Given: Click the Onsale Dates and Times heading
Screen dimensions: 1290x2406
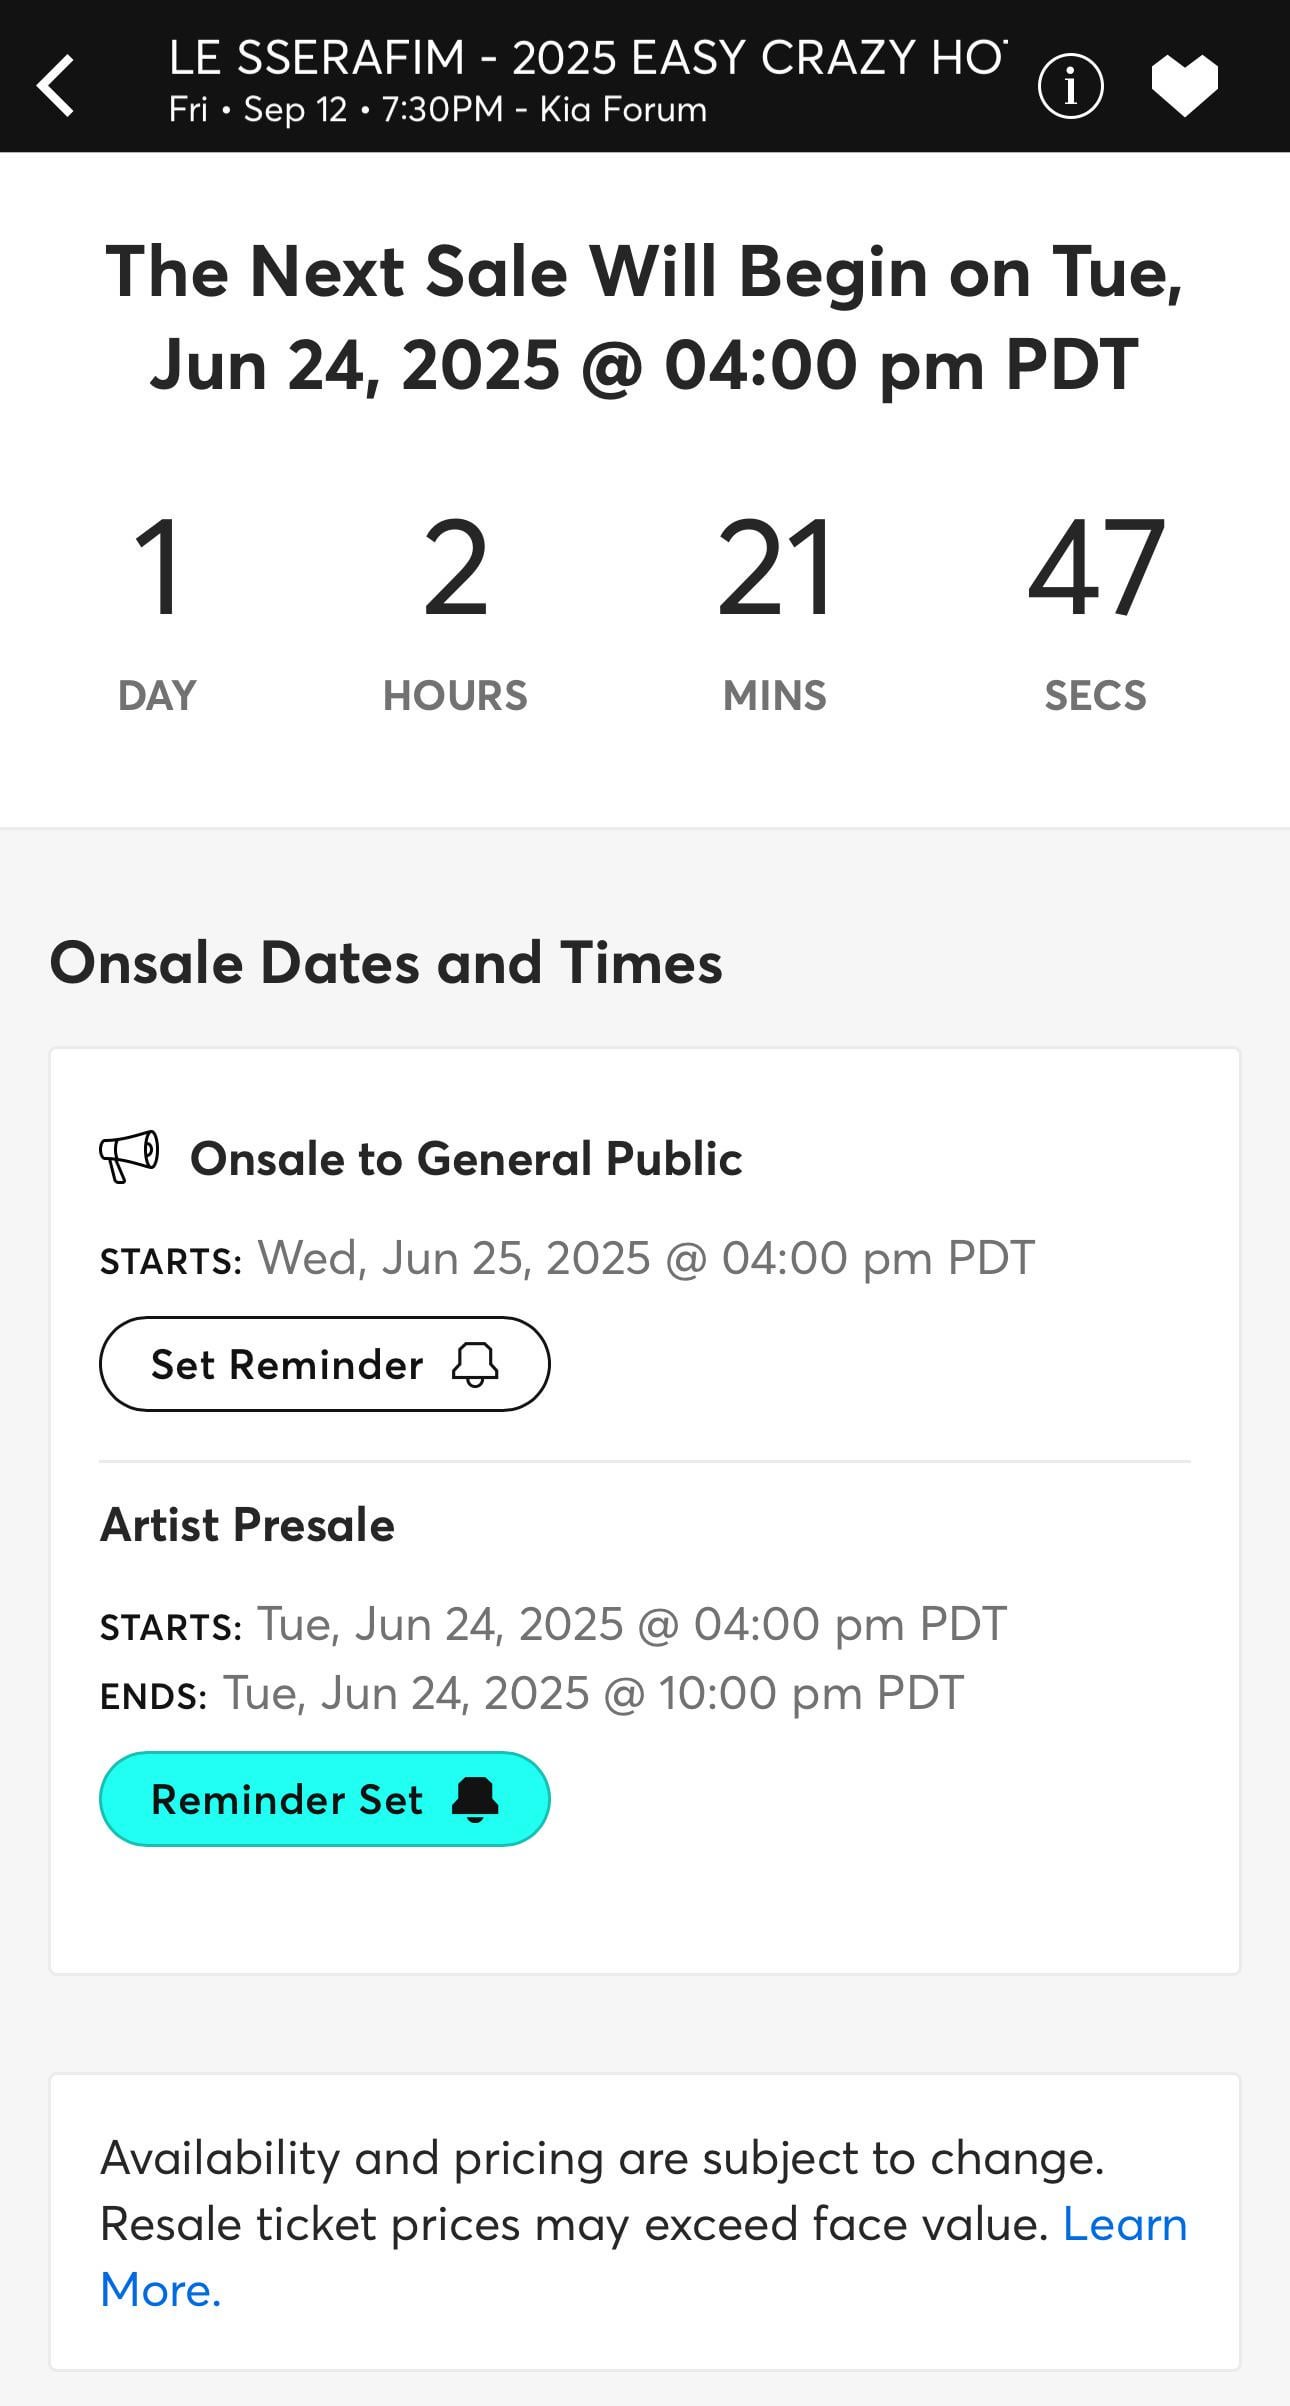Looking at the screenshot, I should pos(386,963).
